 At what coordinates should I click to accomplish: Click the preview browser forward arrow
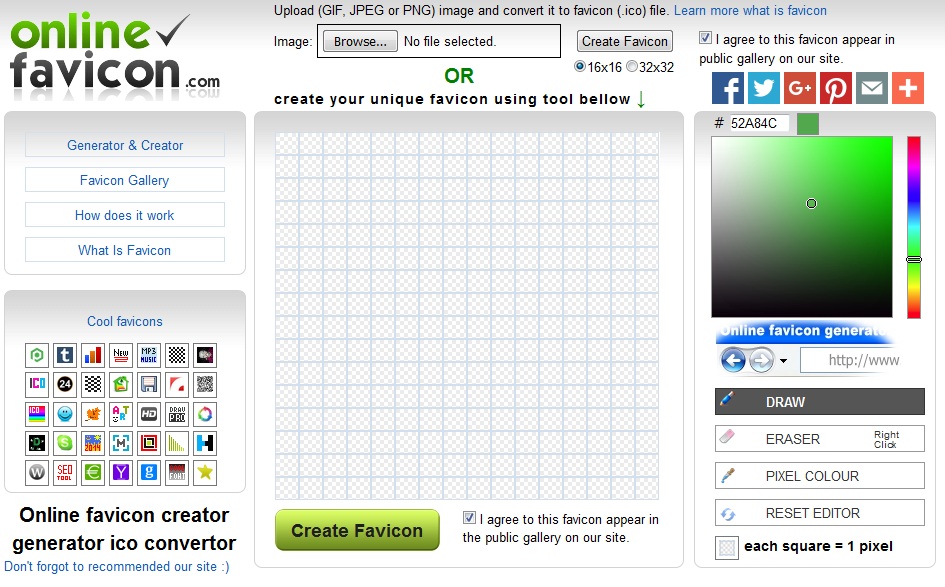(x=761, y=361)
